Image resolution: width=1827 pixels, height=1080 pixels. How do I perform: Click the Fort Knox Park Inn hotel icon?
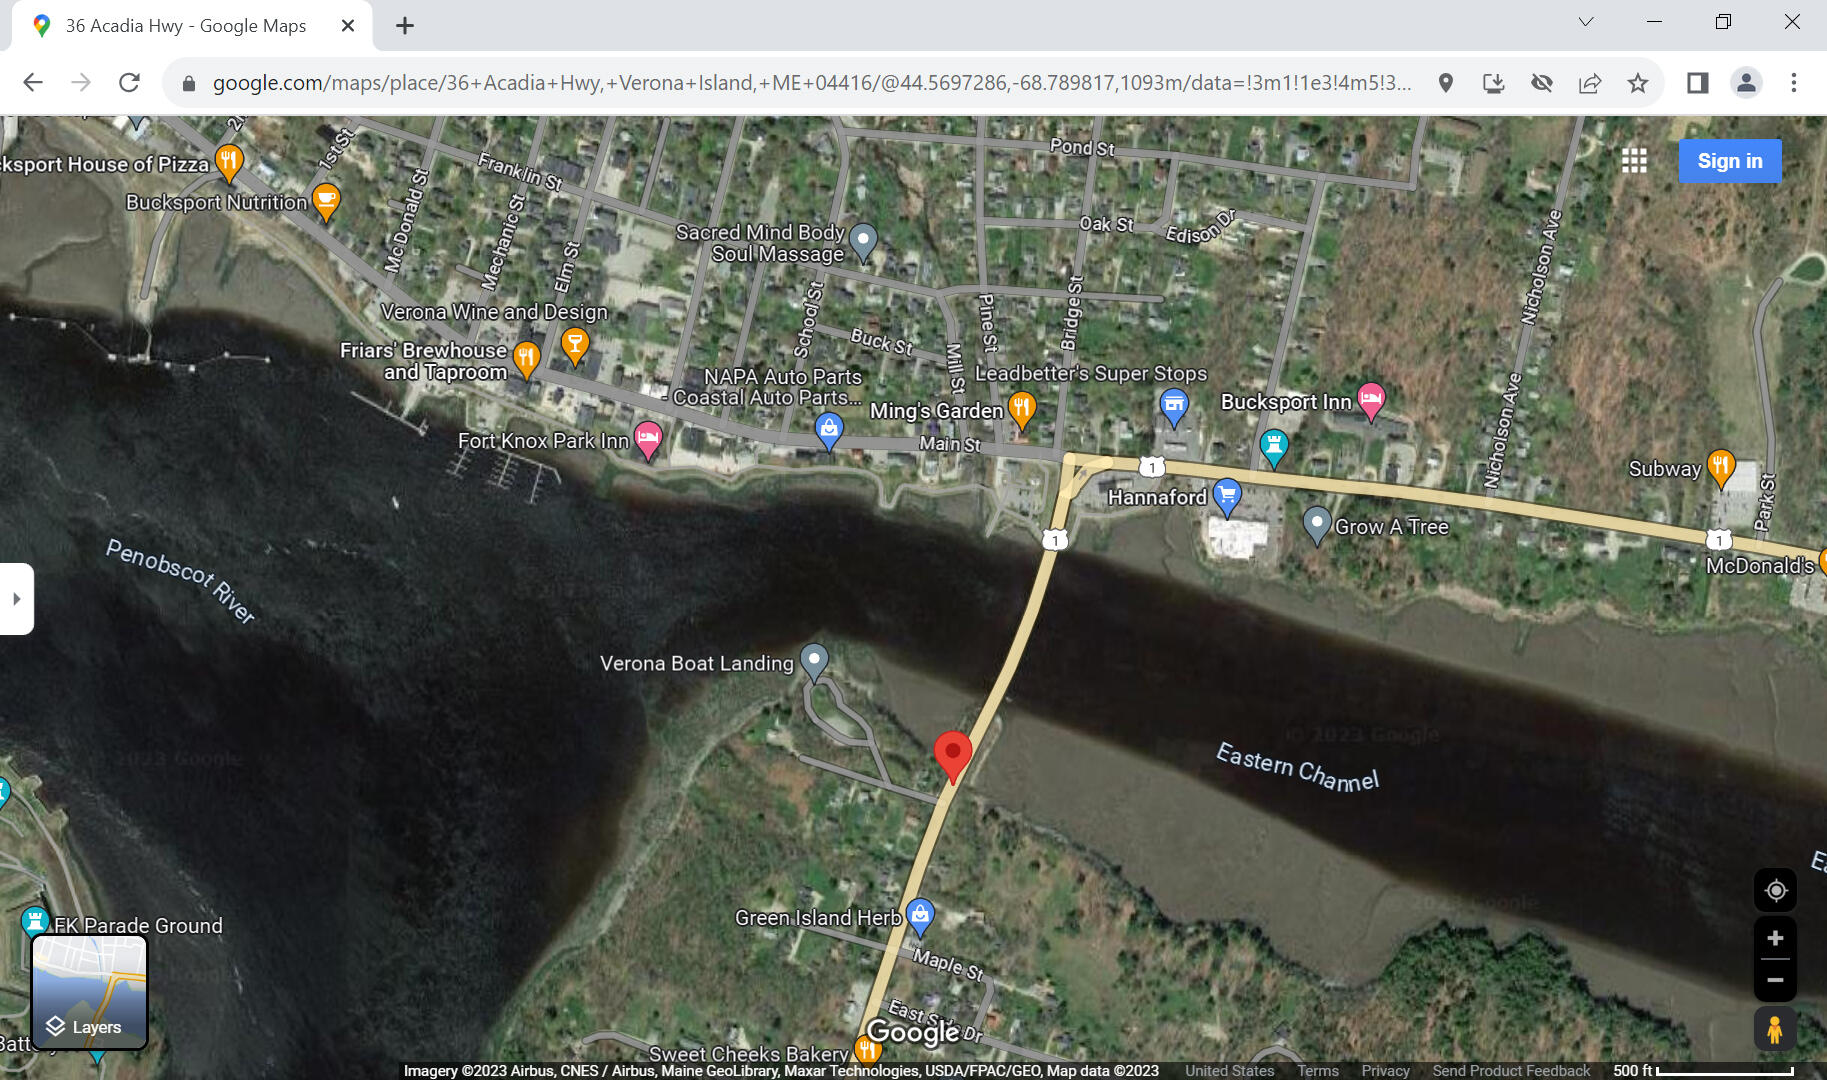648,437
